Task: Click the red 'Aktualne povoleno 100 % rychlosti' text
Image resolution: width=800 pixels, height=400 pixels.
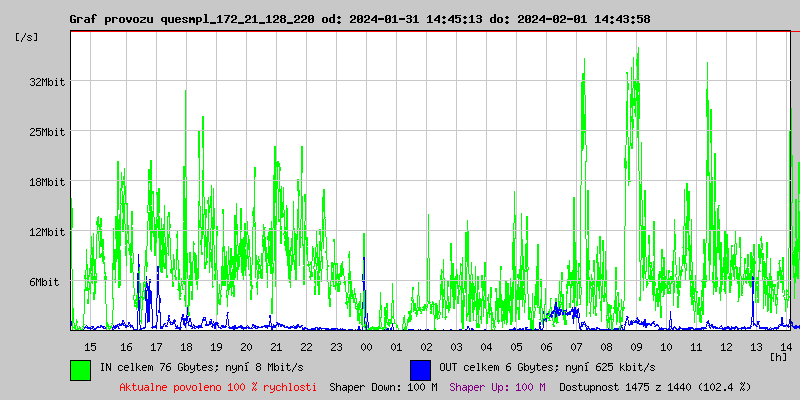Action: 218,387
